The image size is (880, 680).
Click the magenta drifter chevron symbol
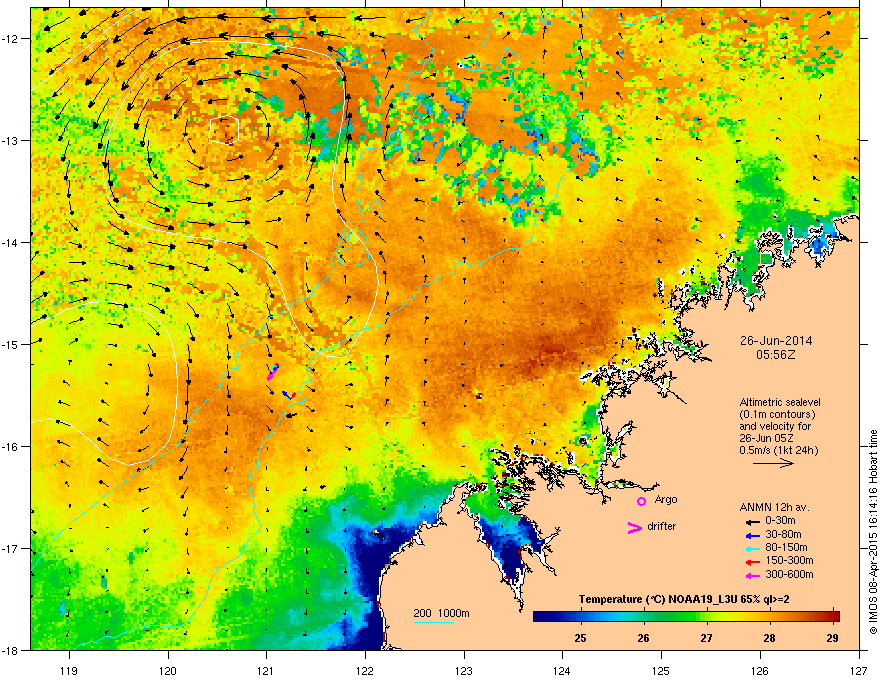click(x=634, y=527)
